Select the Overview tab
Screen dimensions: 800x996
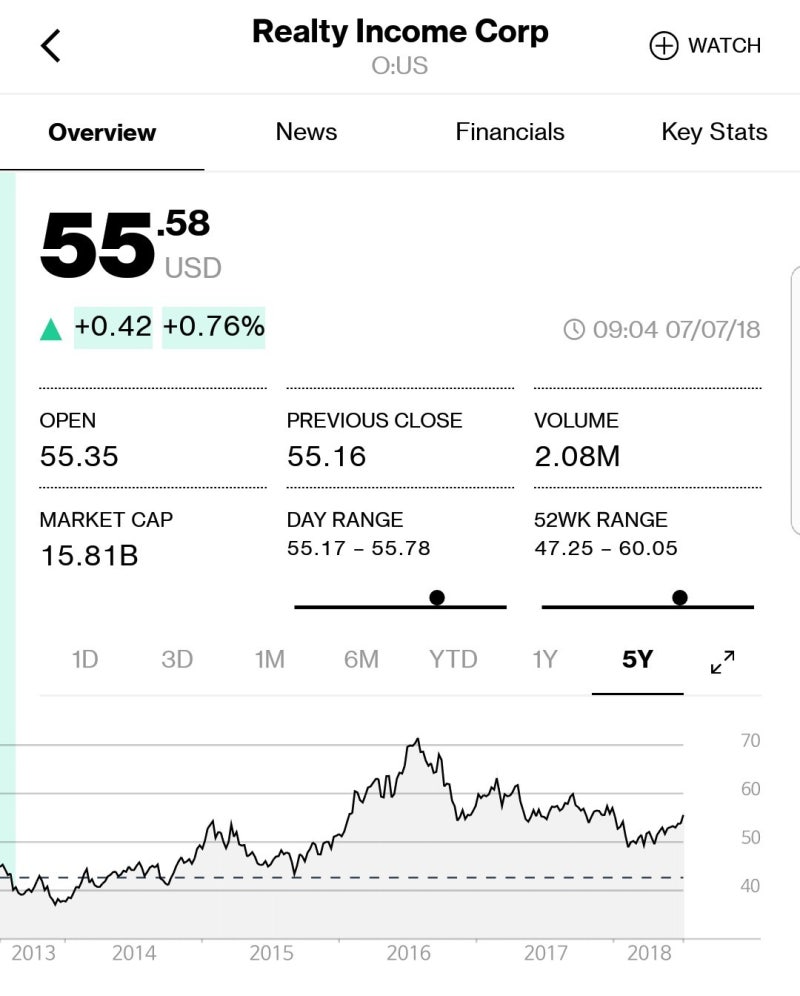[x=102, y=132]
